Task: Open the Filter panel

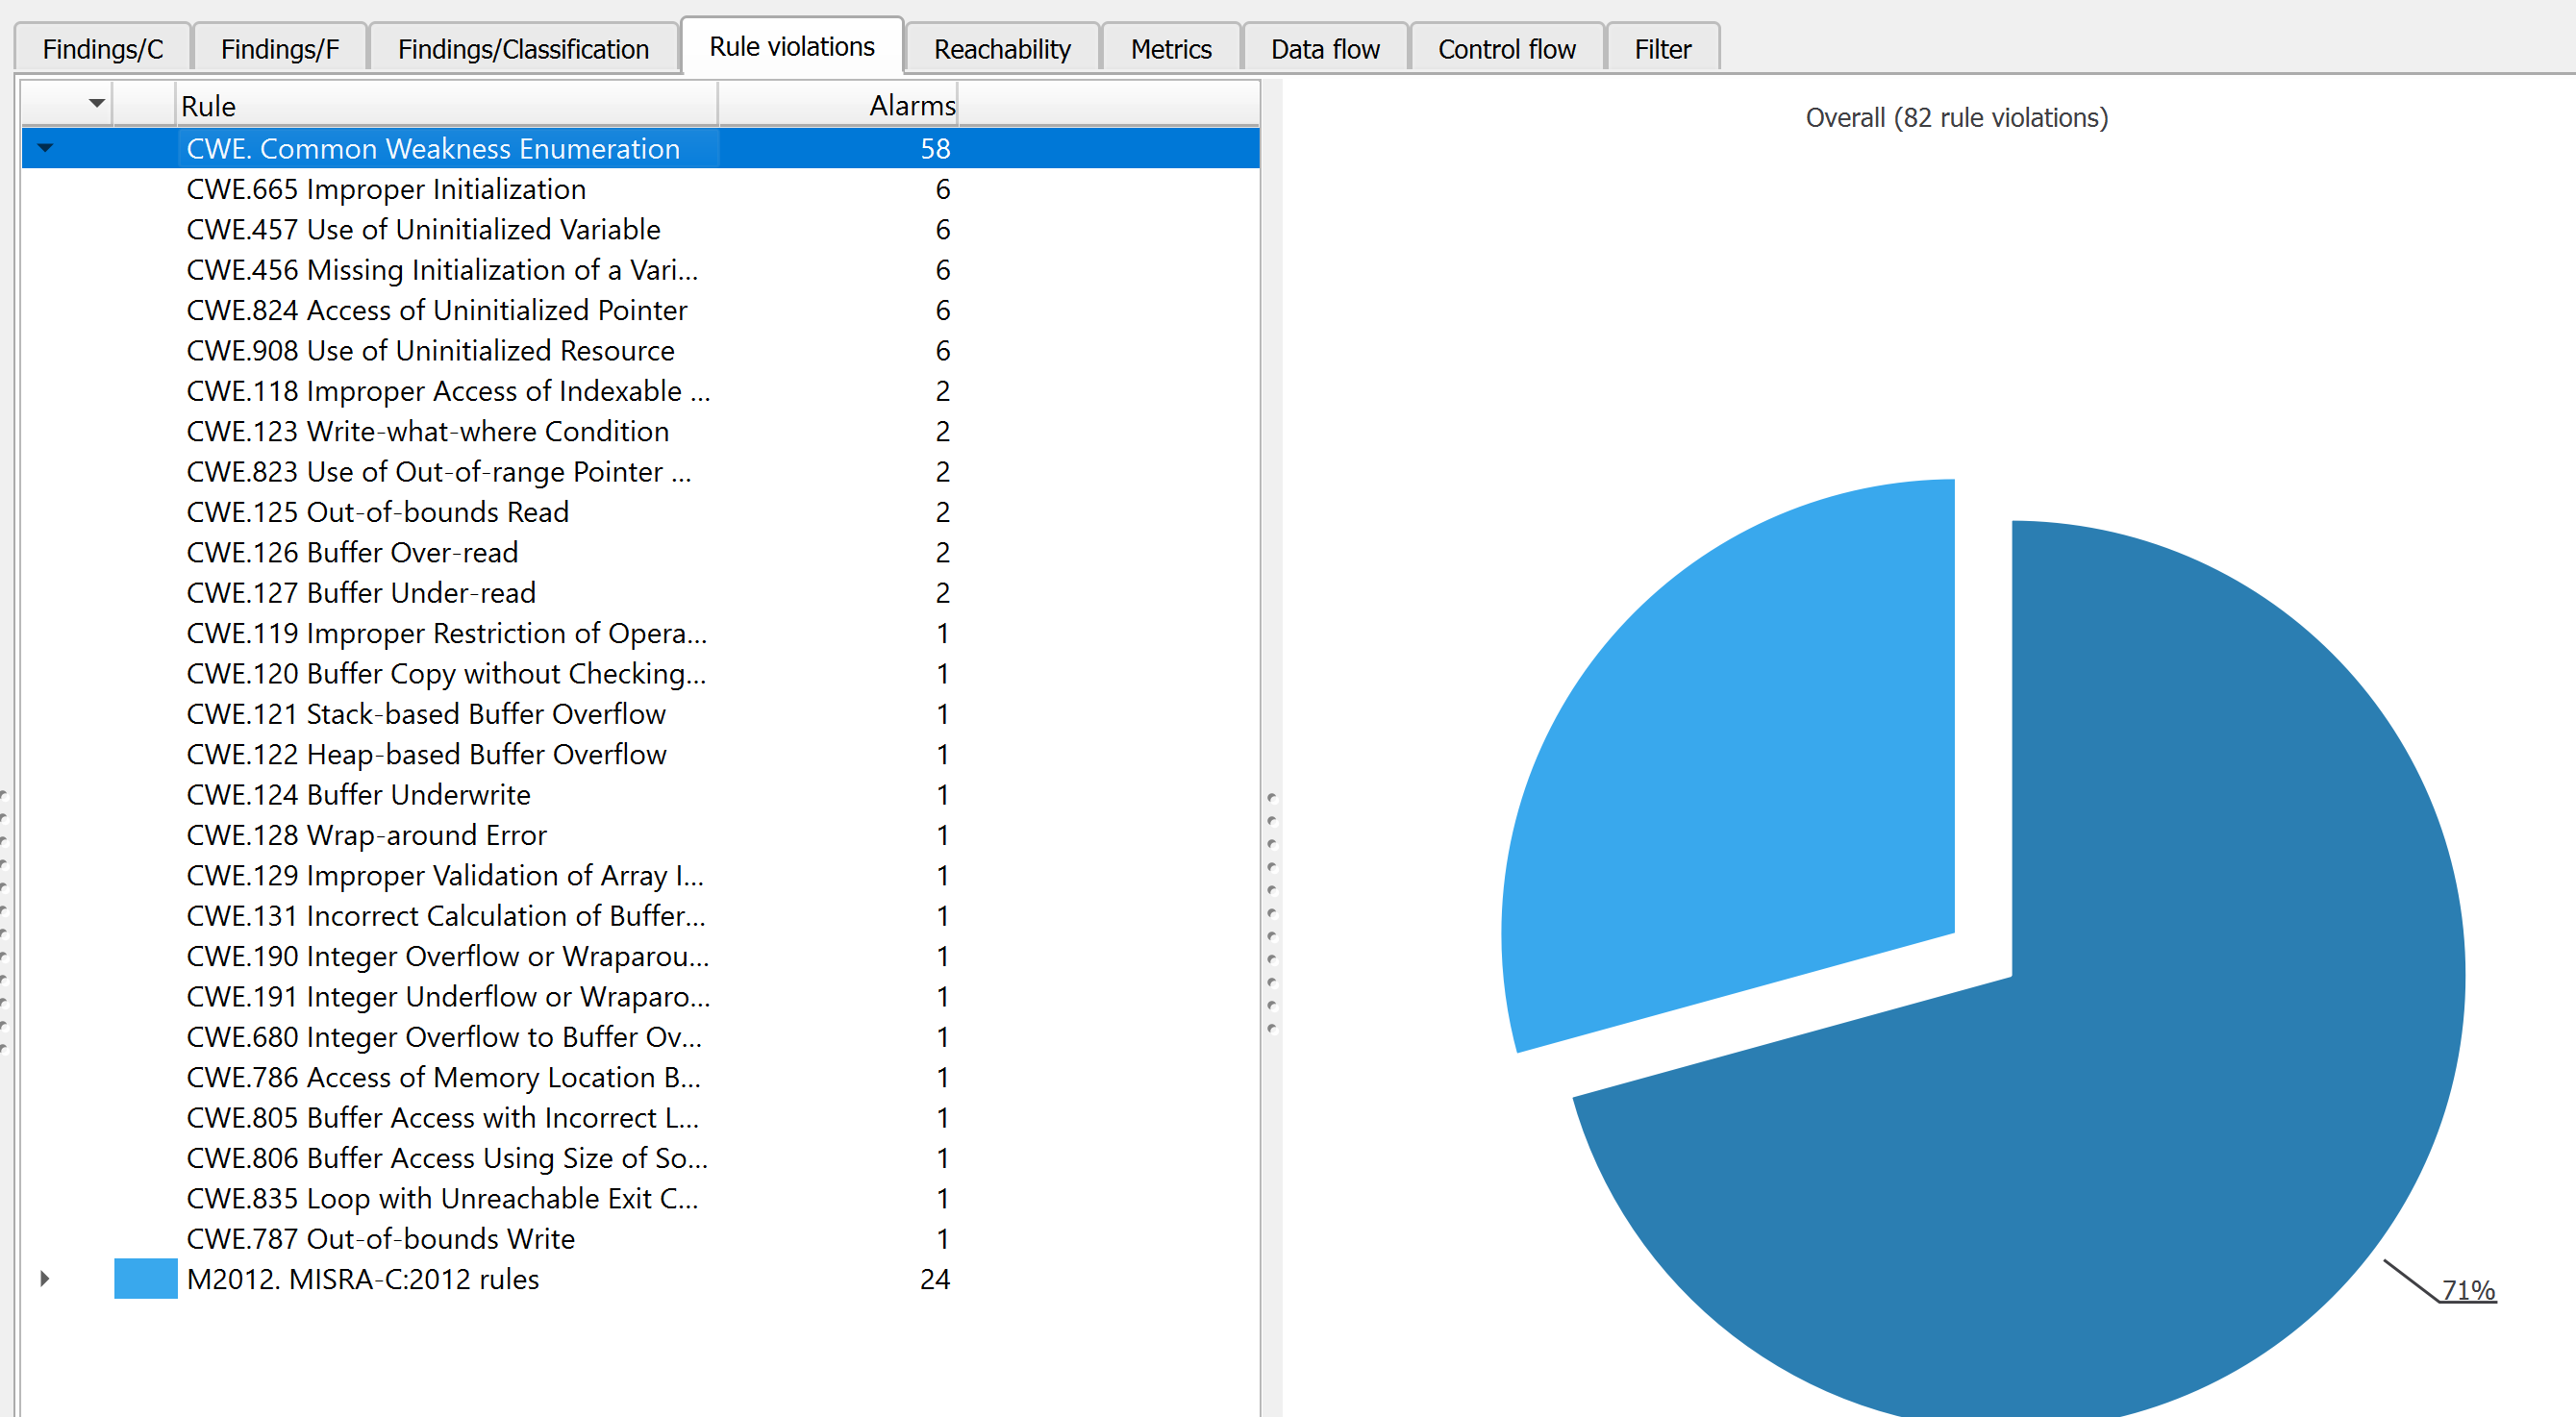Action: pyautogui.click(x=1660, y=47)
